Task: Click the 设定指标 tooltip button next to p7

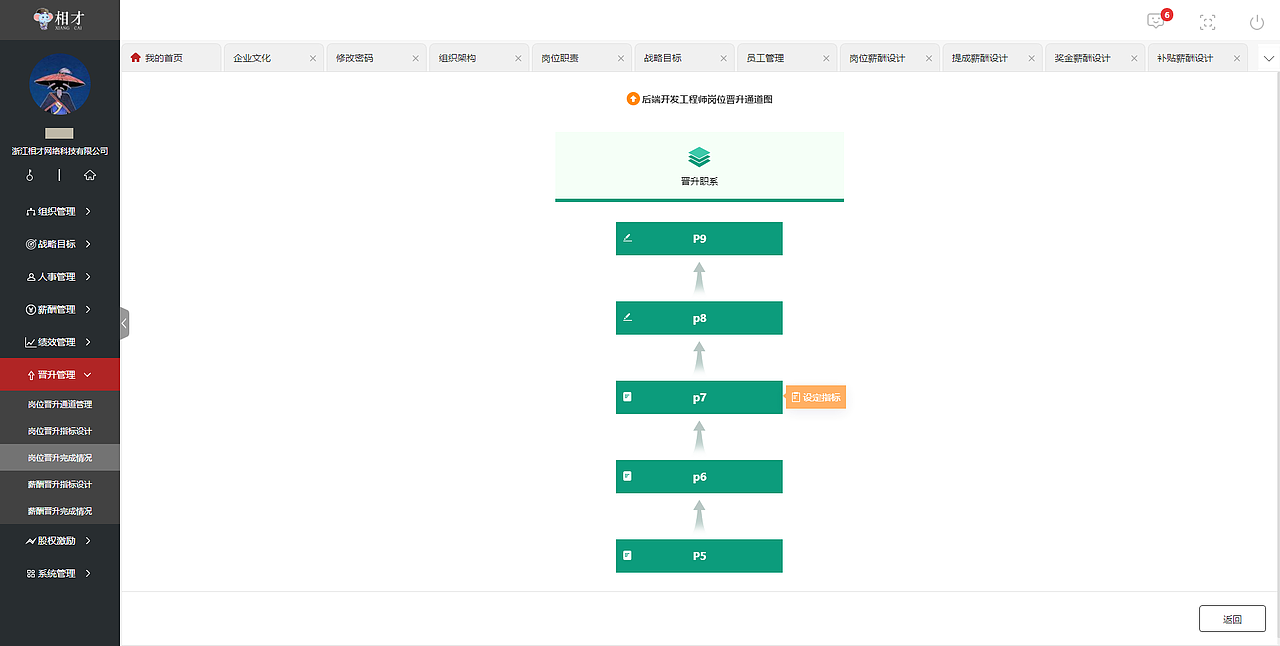Action: click(816, 397)
